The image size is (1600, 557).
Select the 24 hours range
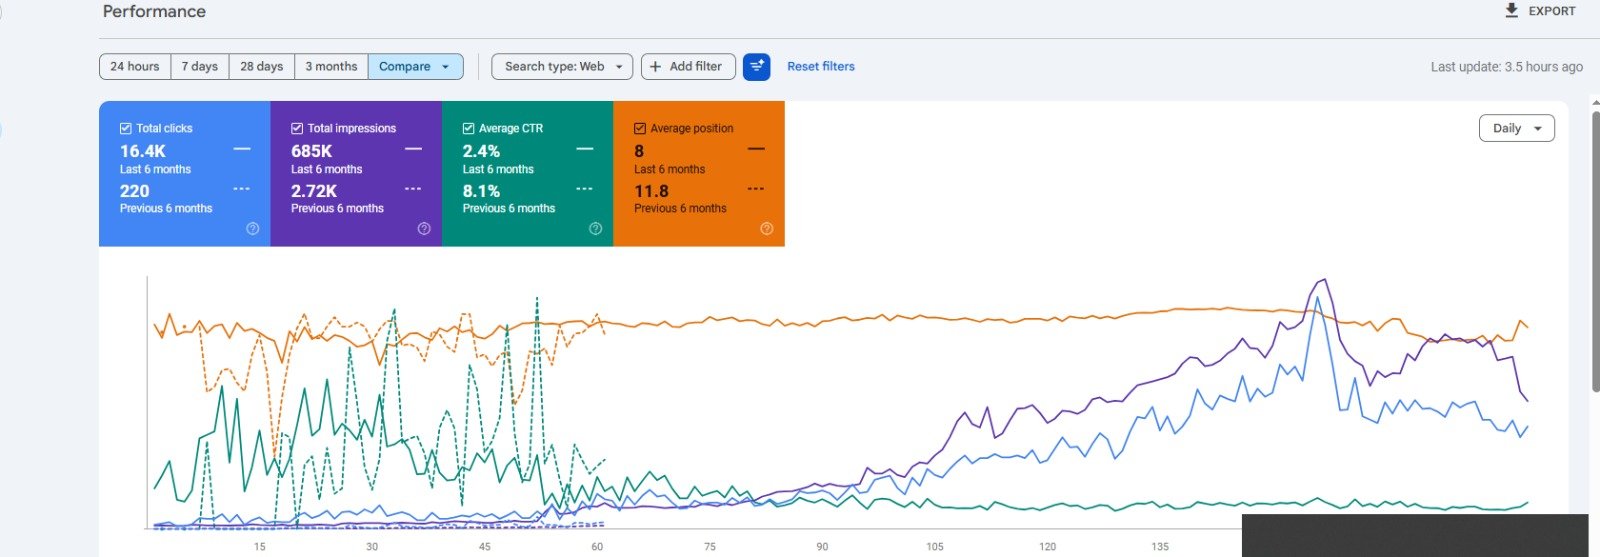tap(135, 67)
